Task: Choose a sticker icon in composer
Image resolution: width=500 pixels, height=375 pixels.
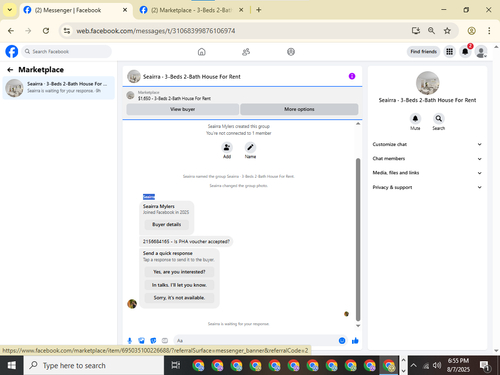Action: click(153, 341)
